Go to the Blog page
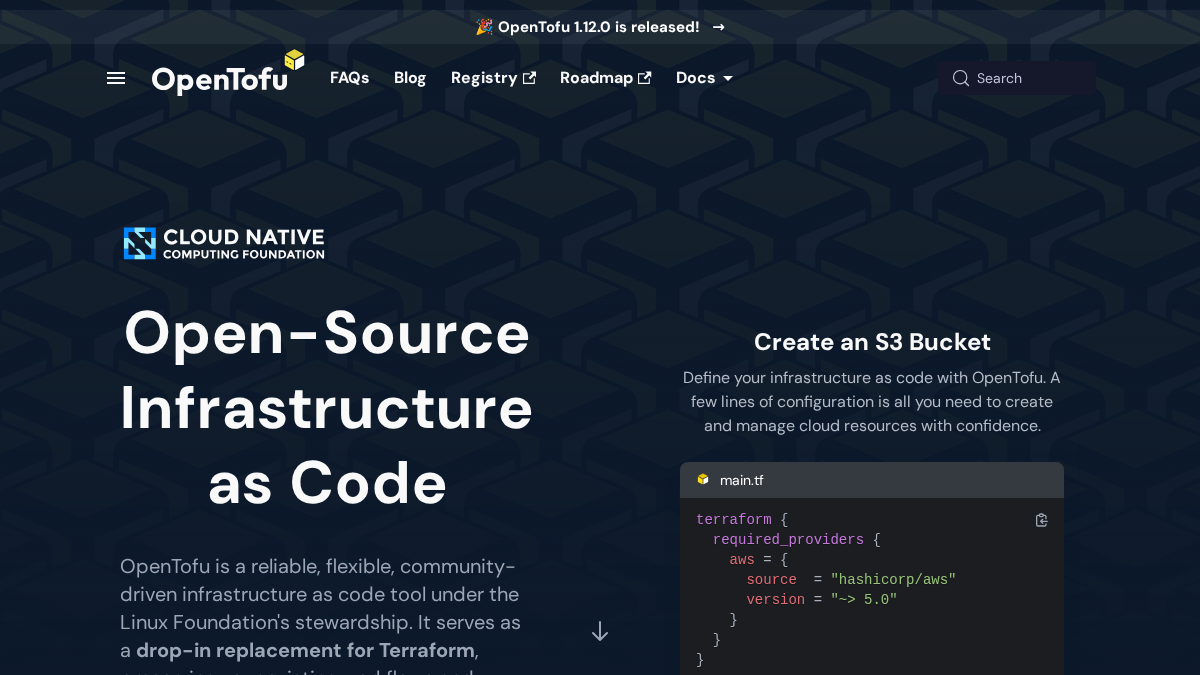Screen dimensions: 1200x675 (x=410, y=78)
